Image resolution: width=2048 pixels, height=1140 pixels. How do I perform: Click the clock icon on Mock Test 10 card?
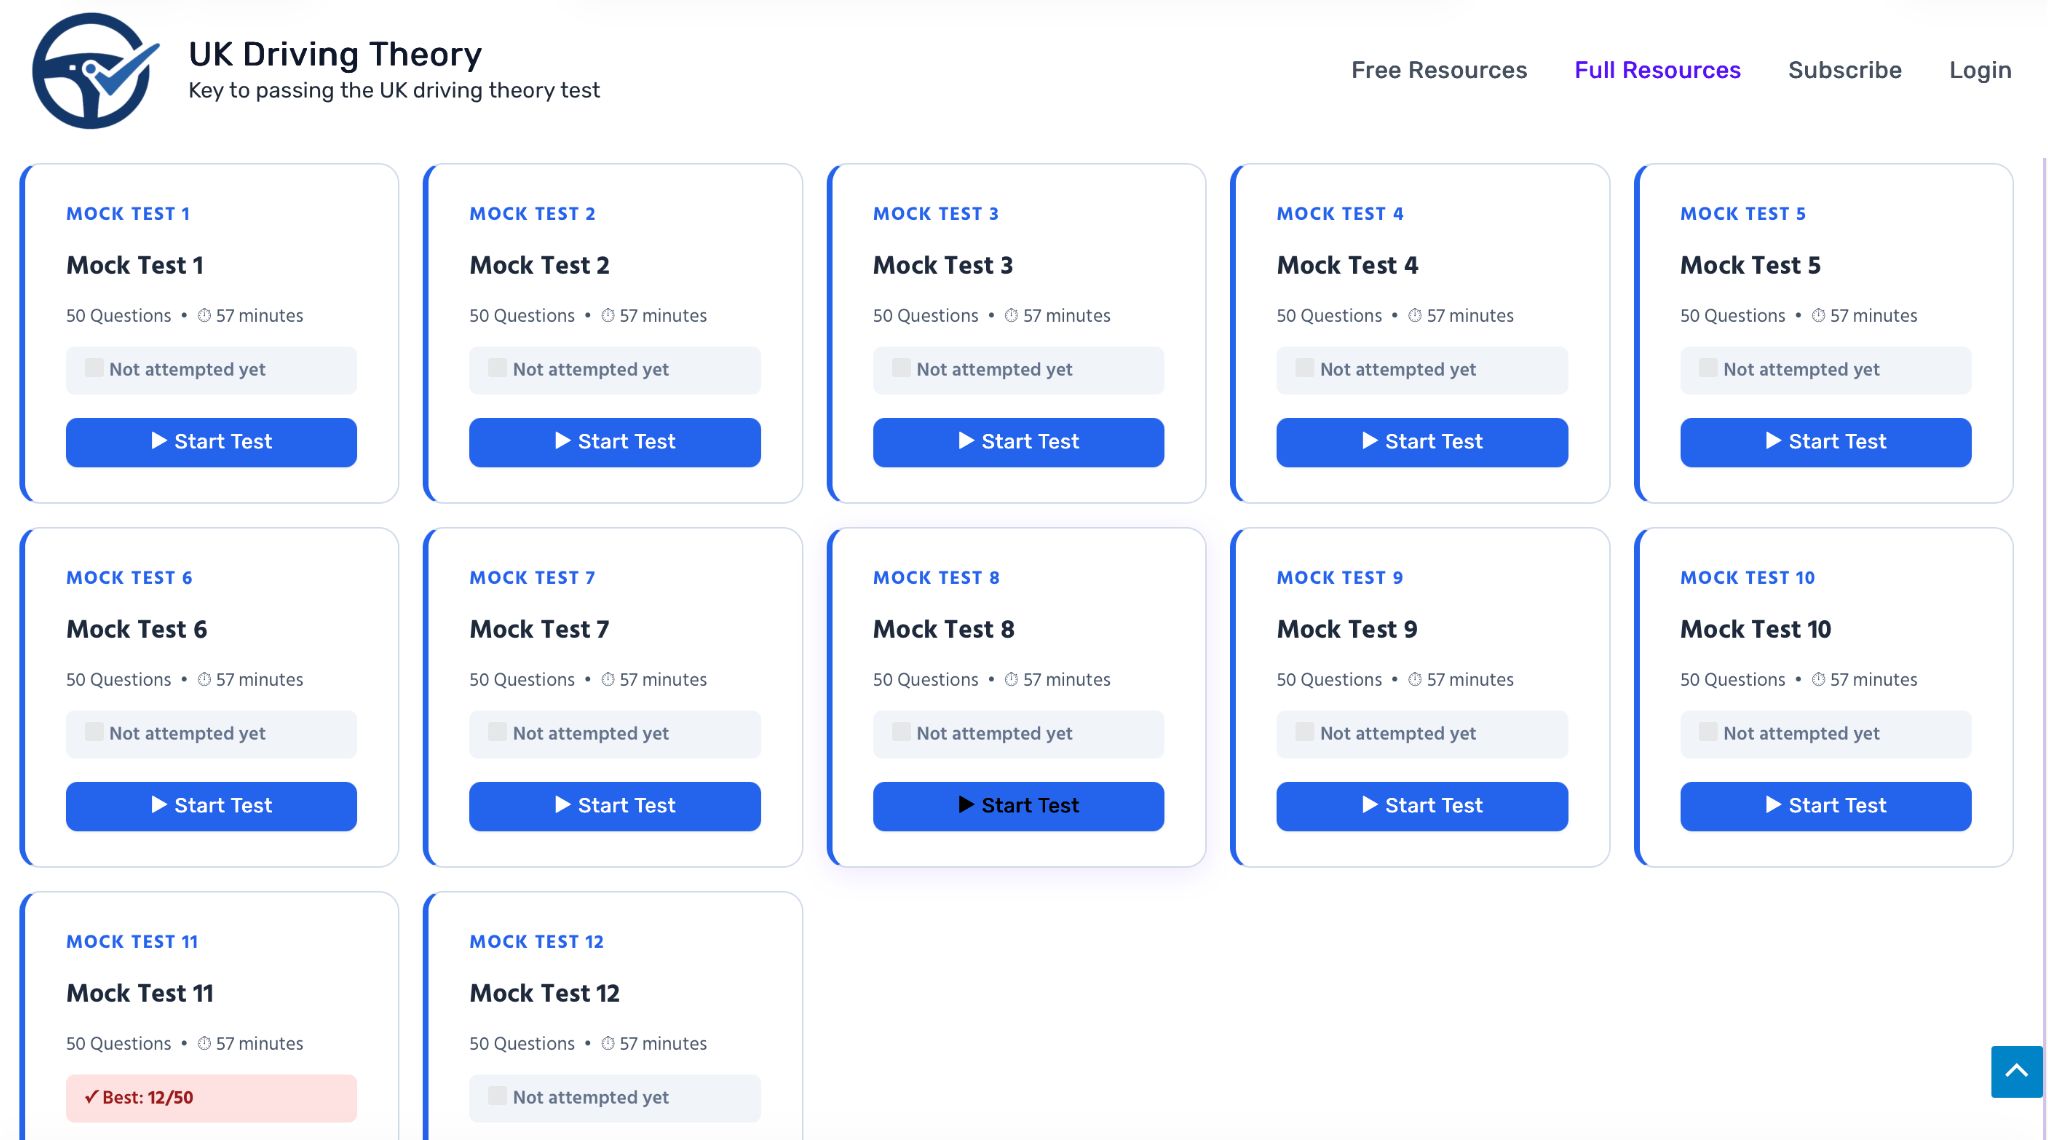1818,680
